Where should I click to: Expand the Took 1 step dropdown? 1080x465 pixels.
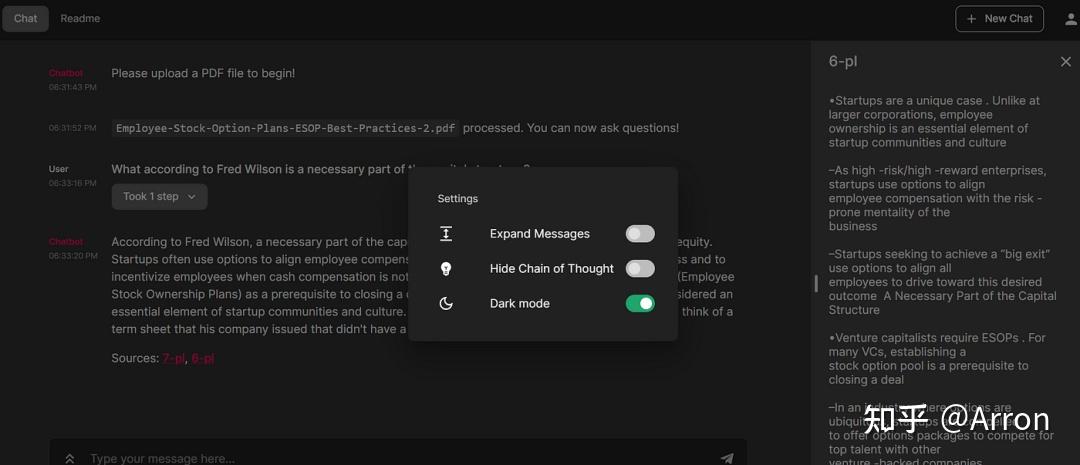coord(160,197)
